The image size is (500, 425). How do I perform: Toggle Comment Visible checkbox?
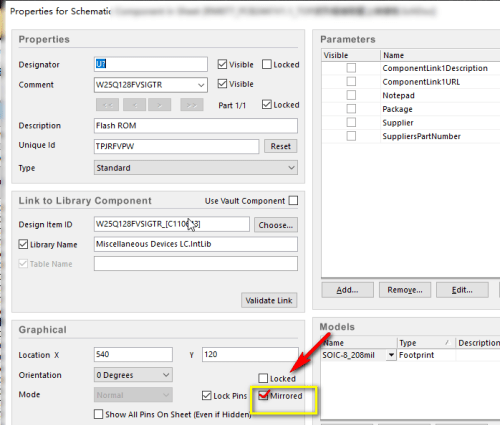(222, 84)
